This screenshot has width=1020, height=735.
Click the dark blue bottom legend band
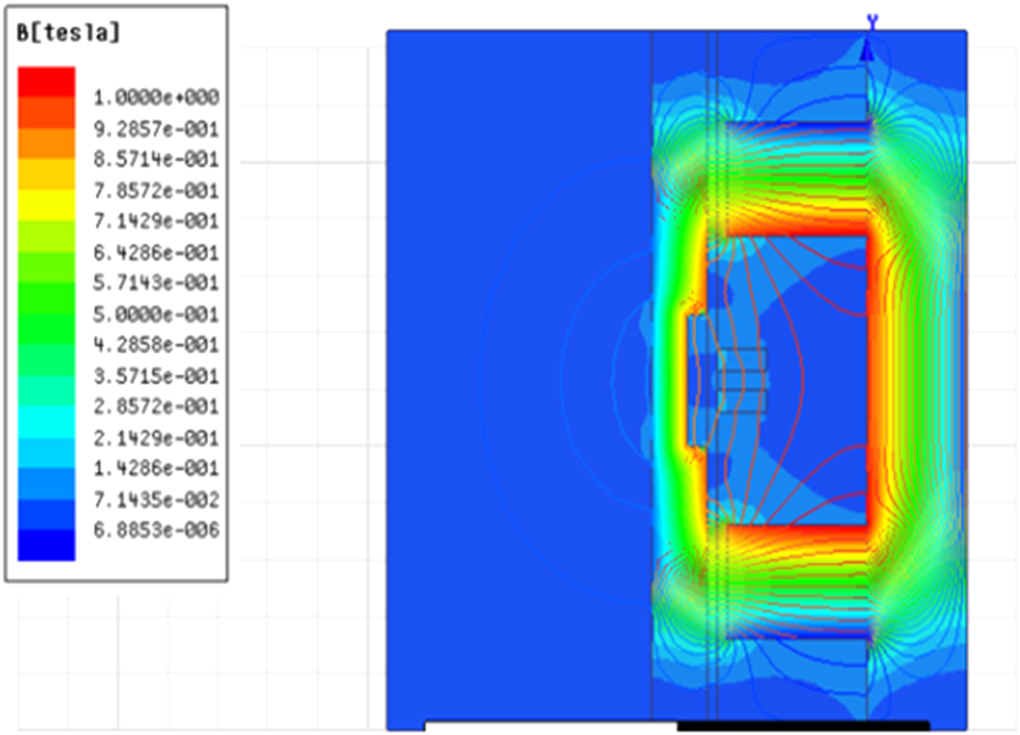(46, 545)
